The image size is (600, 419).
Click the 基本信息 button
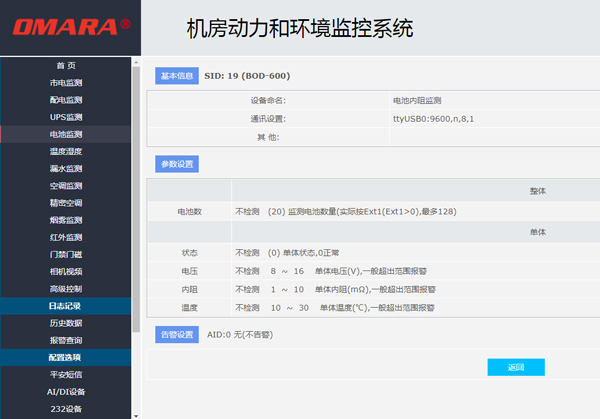[x=177, y=75]
